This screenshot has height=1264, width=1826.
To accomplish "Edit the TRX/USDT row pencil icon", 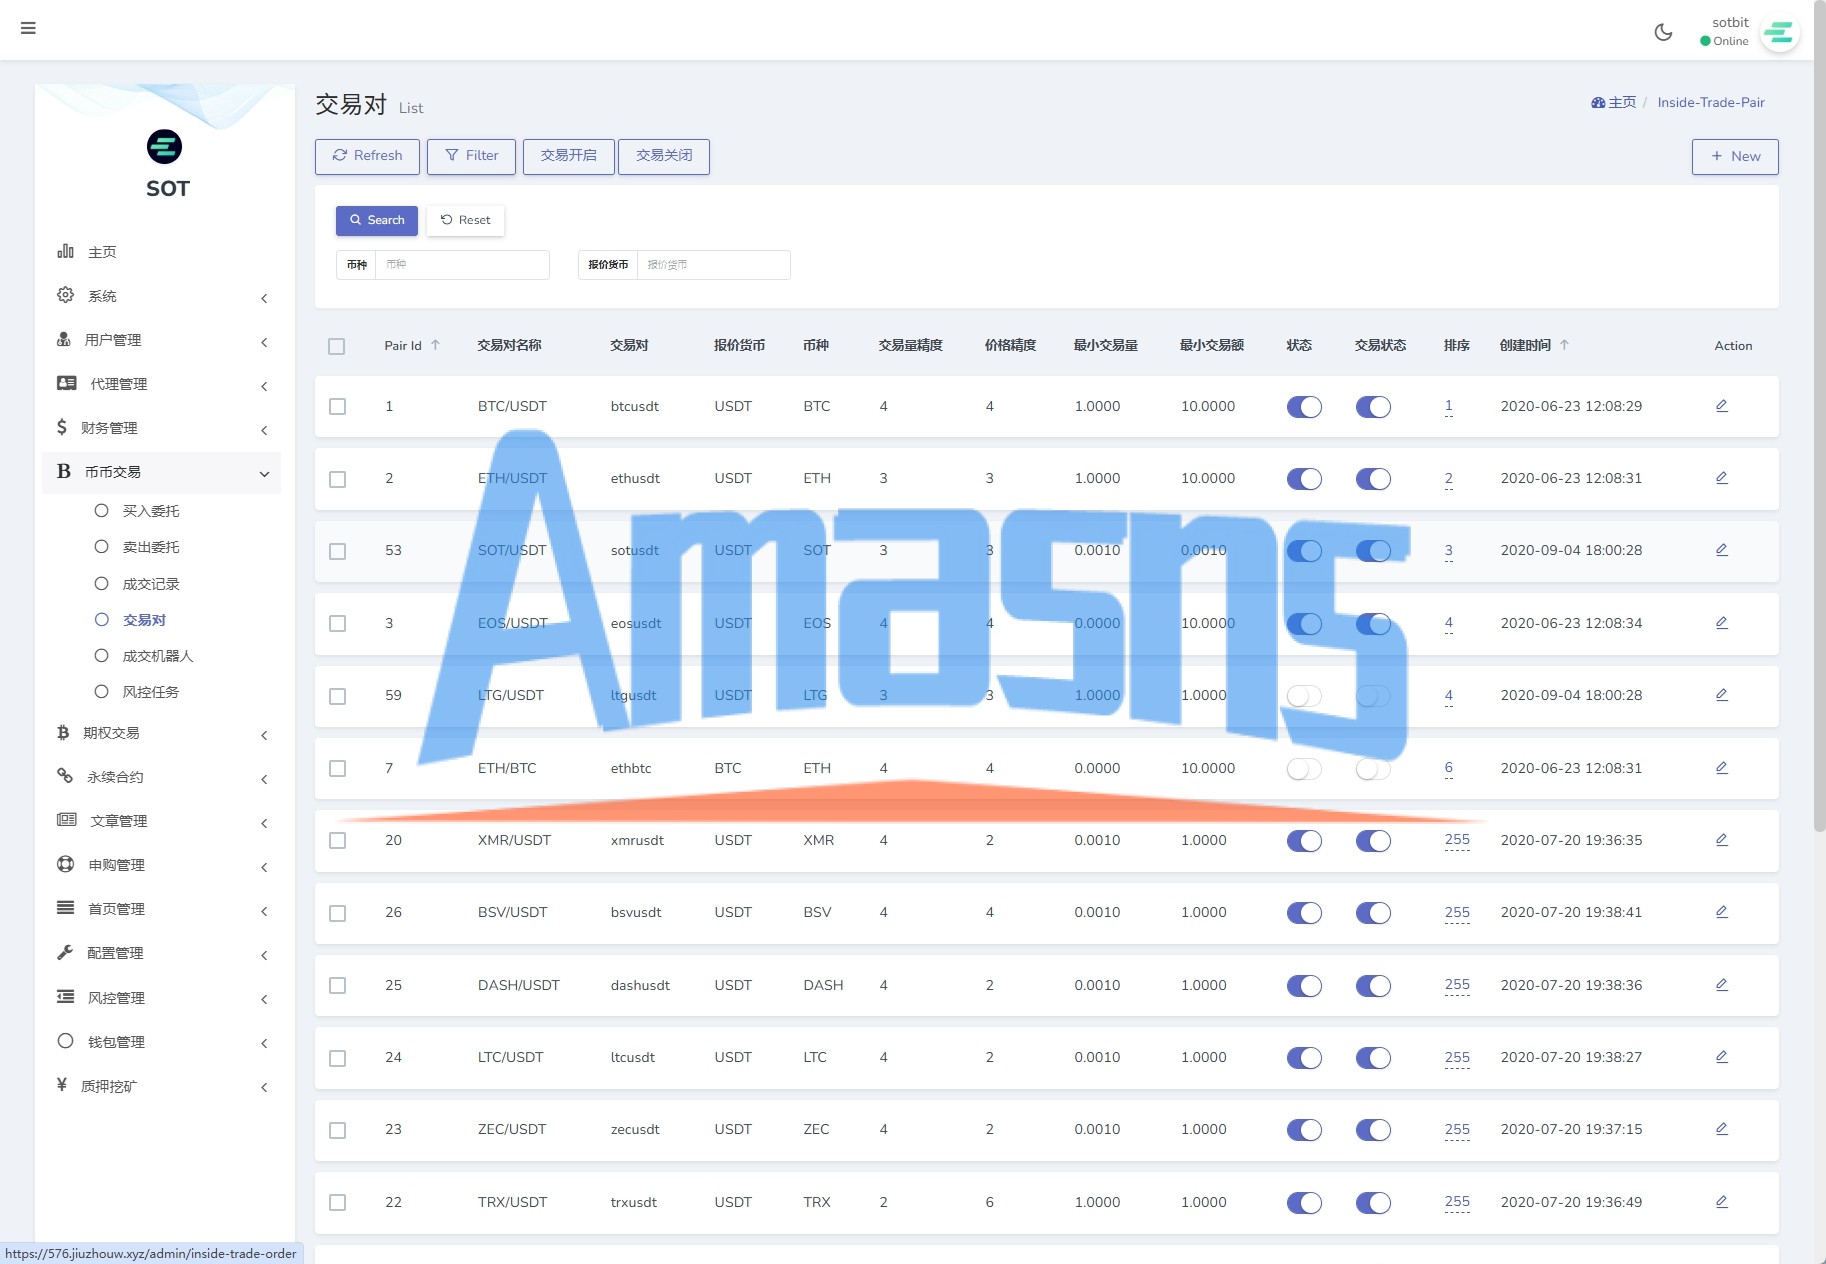I will pyautogui.click(x=1722, y=1202).
